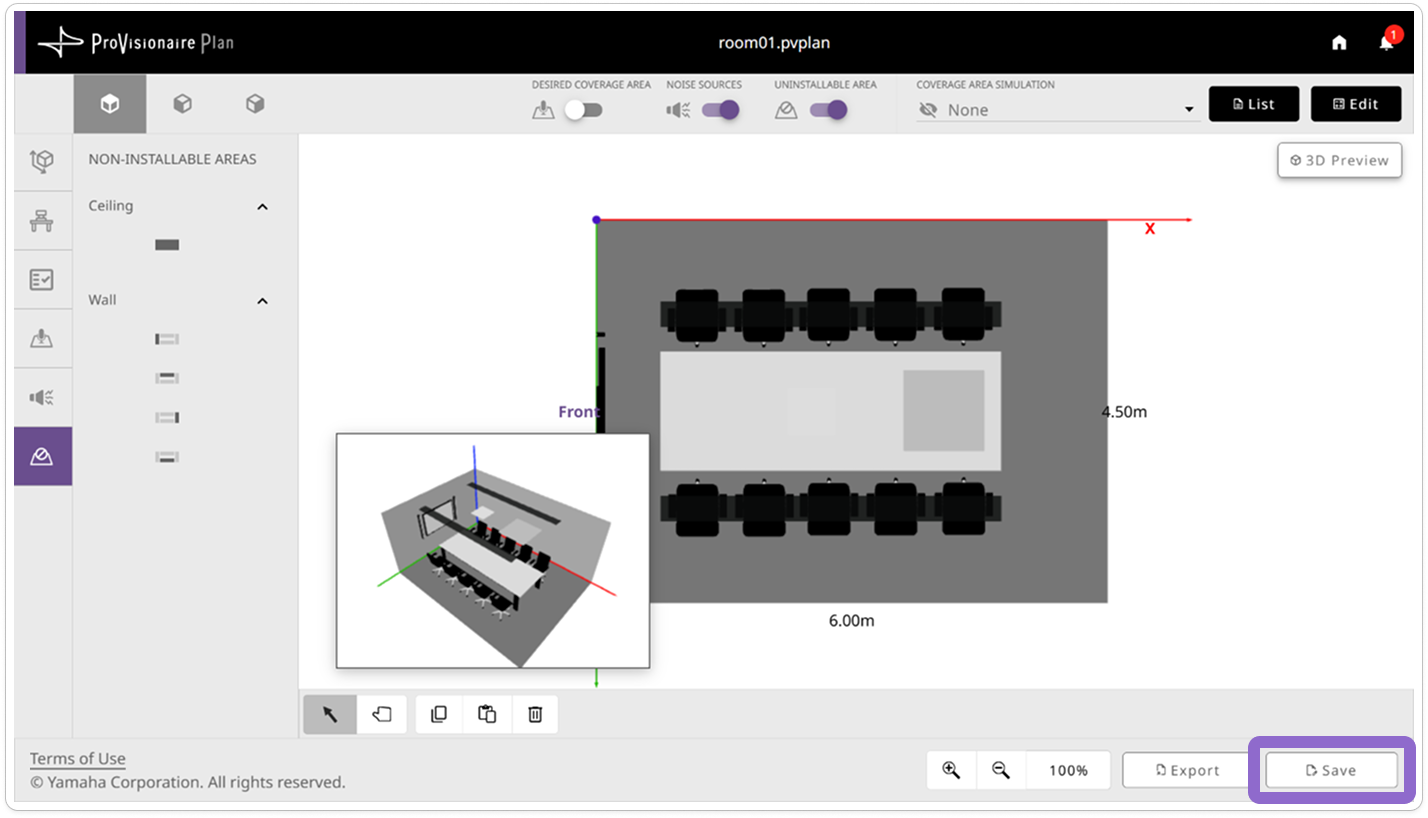This screenshot has height=818, width=1428.
Task: Open the home screen via house icon
Action: point(1339,42)
